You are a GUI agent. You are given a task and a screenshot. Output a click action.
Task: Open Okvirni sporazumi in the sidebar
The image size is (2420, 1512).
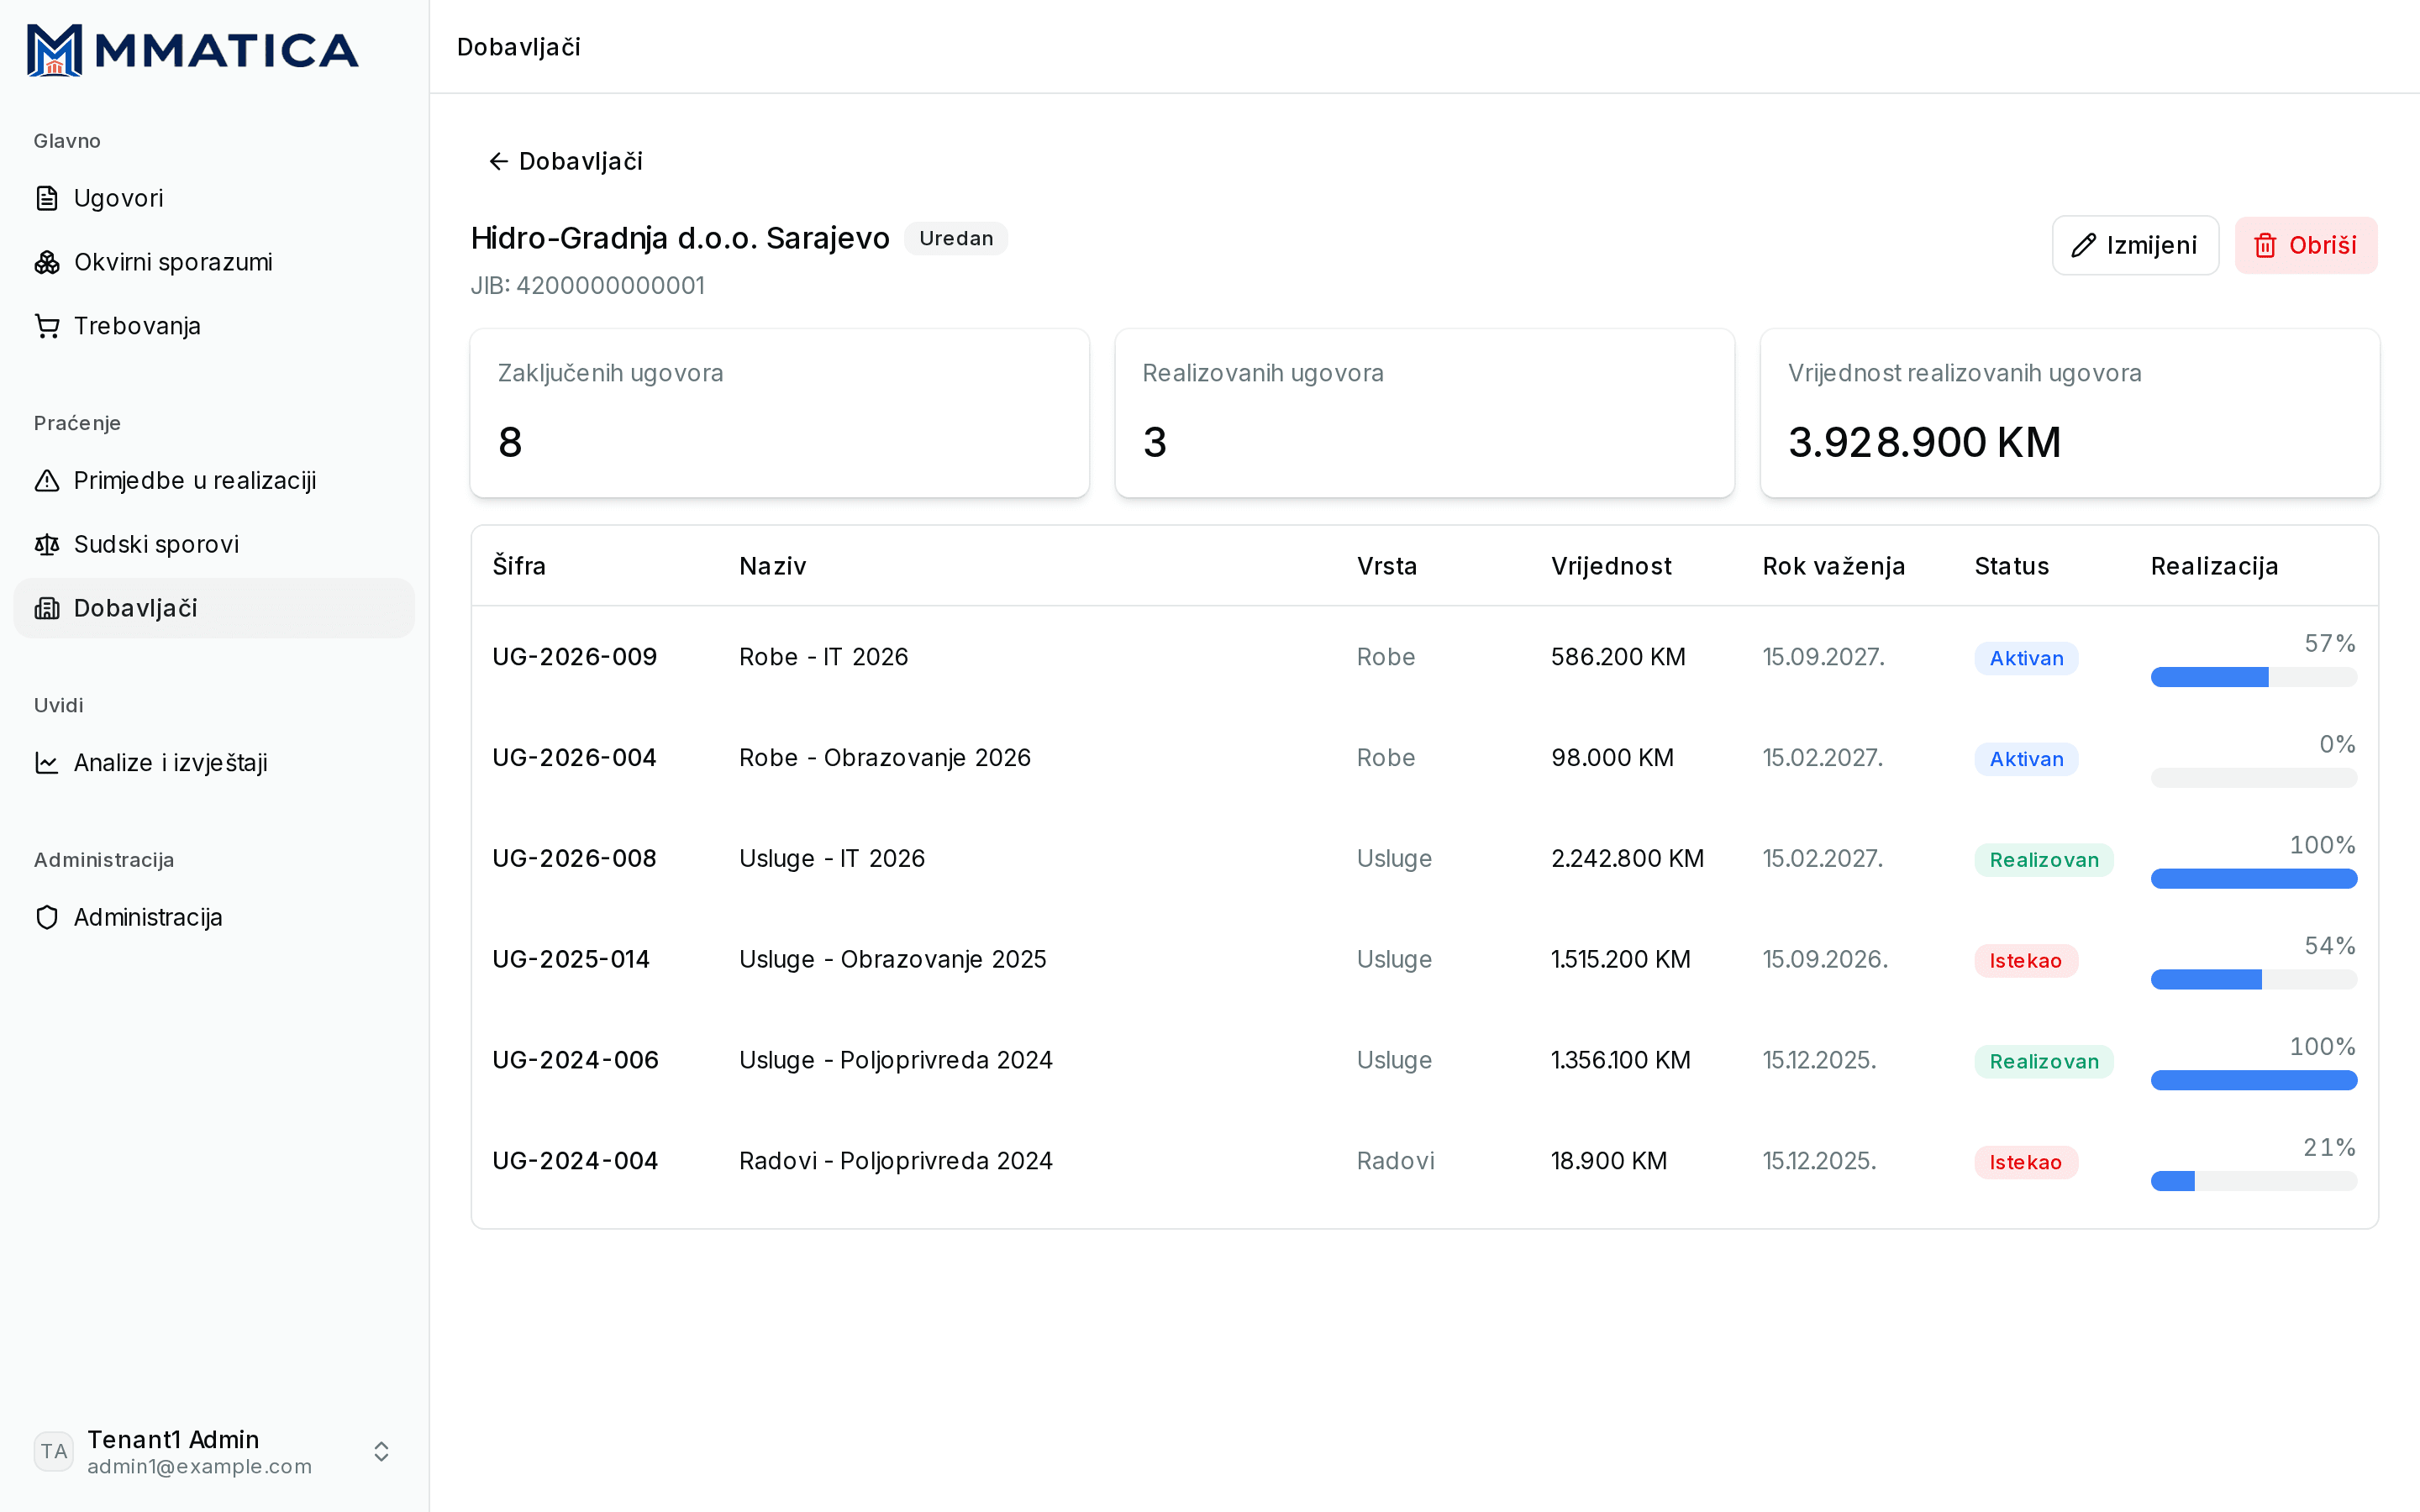coord(214,262)
